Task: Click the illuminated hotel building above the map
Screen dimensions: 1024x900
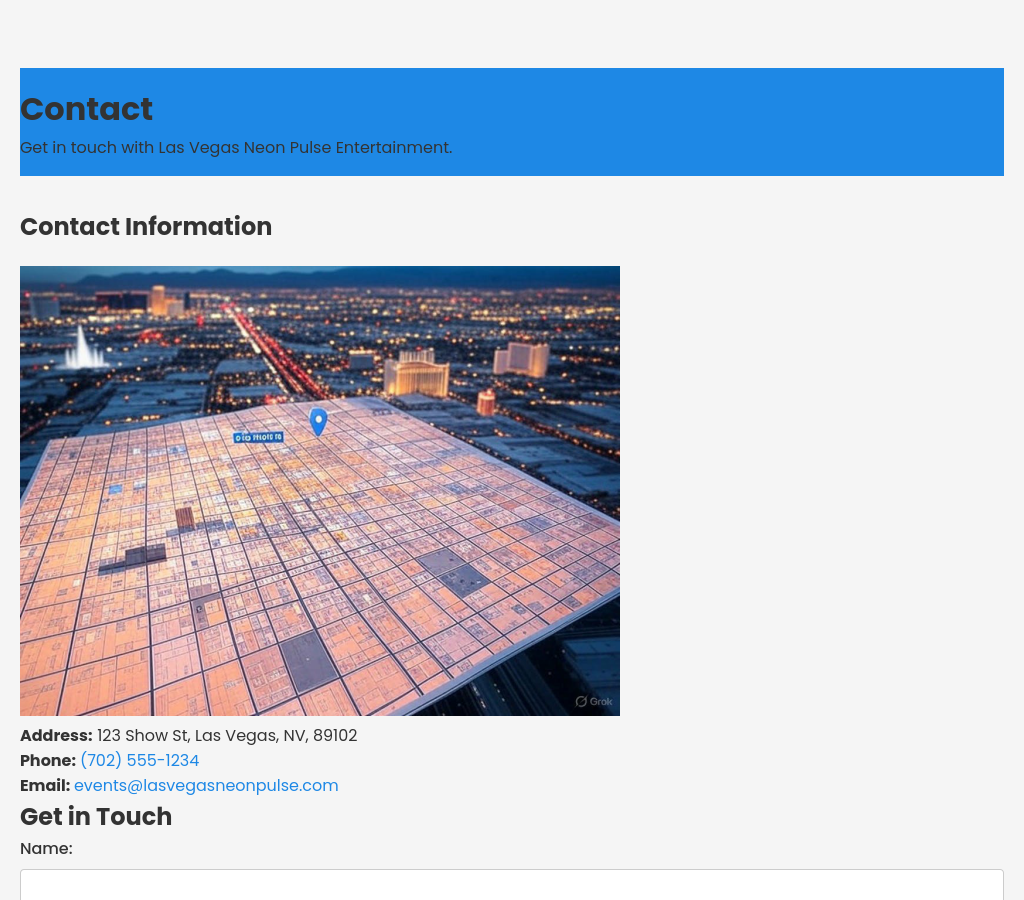Action: (416, 375)
